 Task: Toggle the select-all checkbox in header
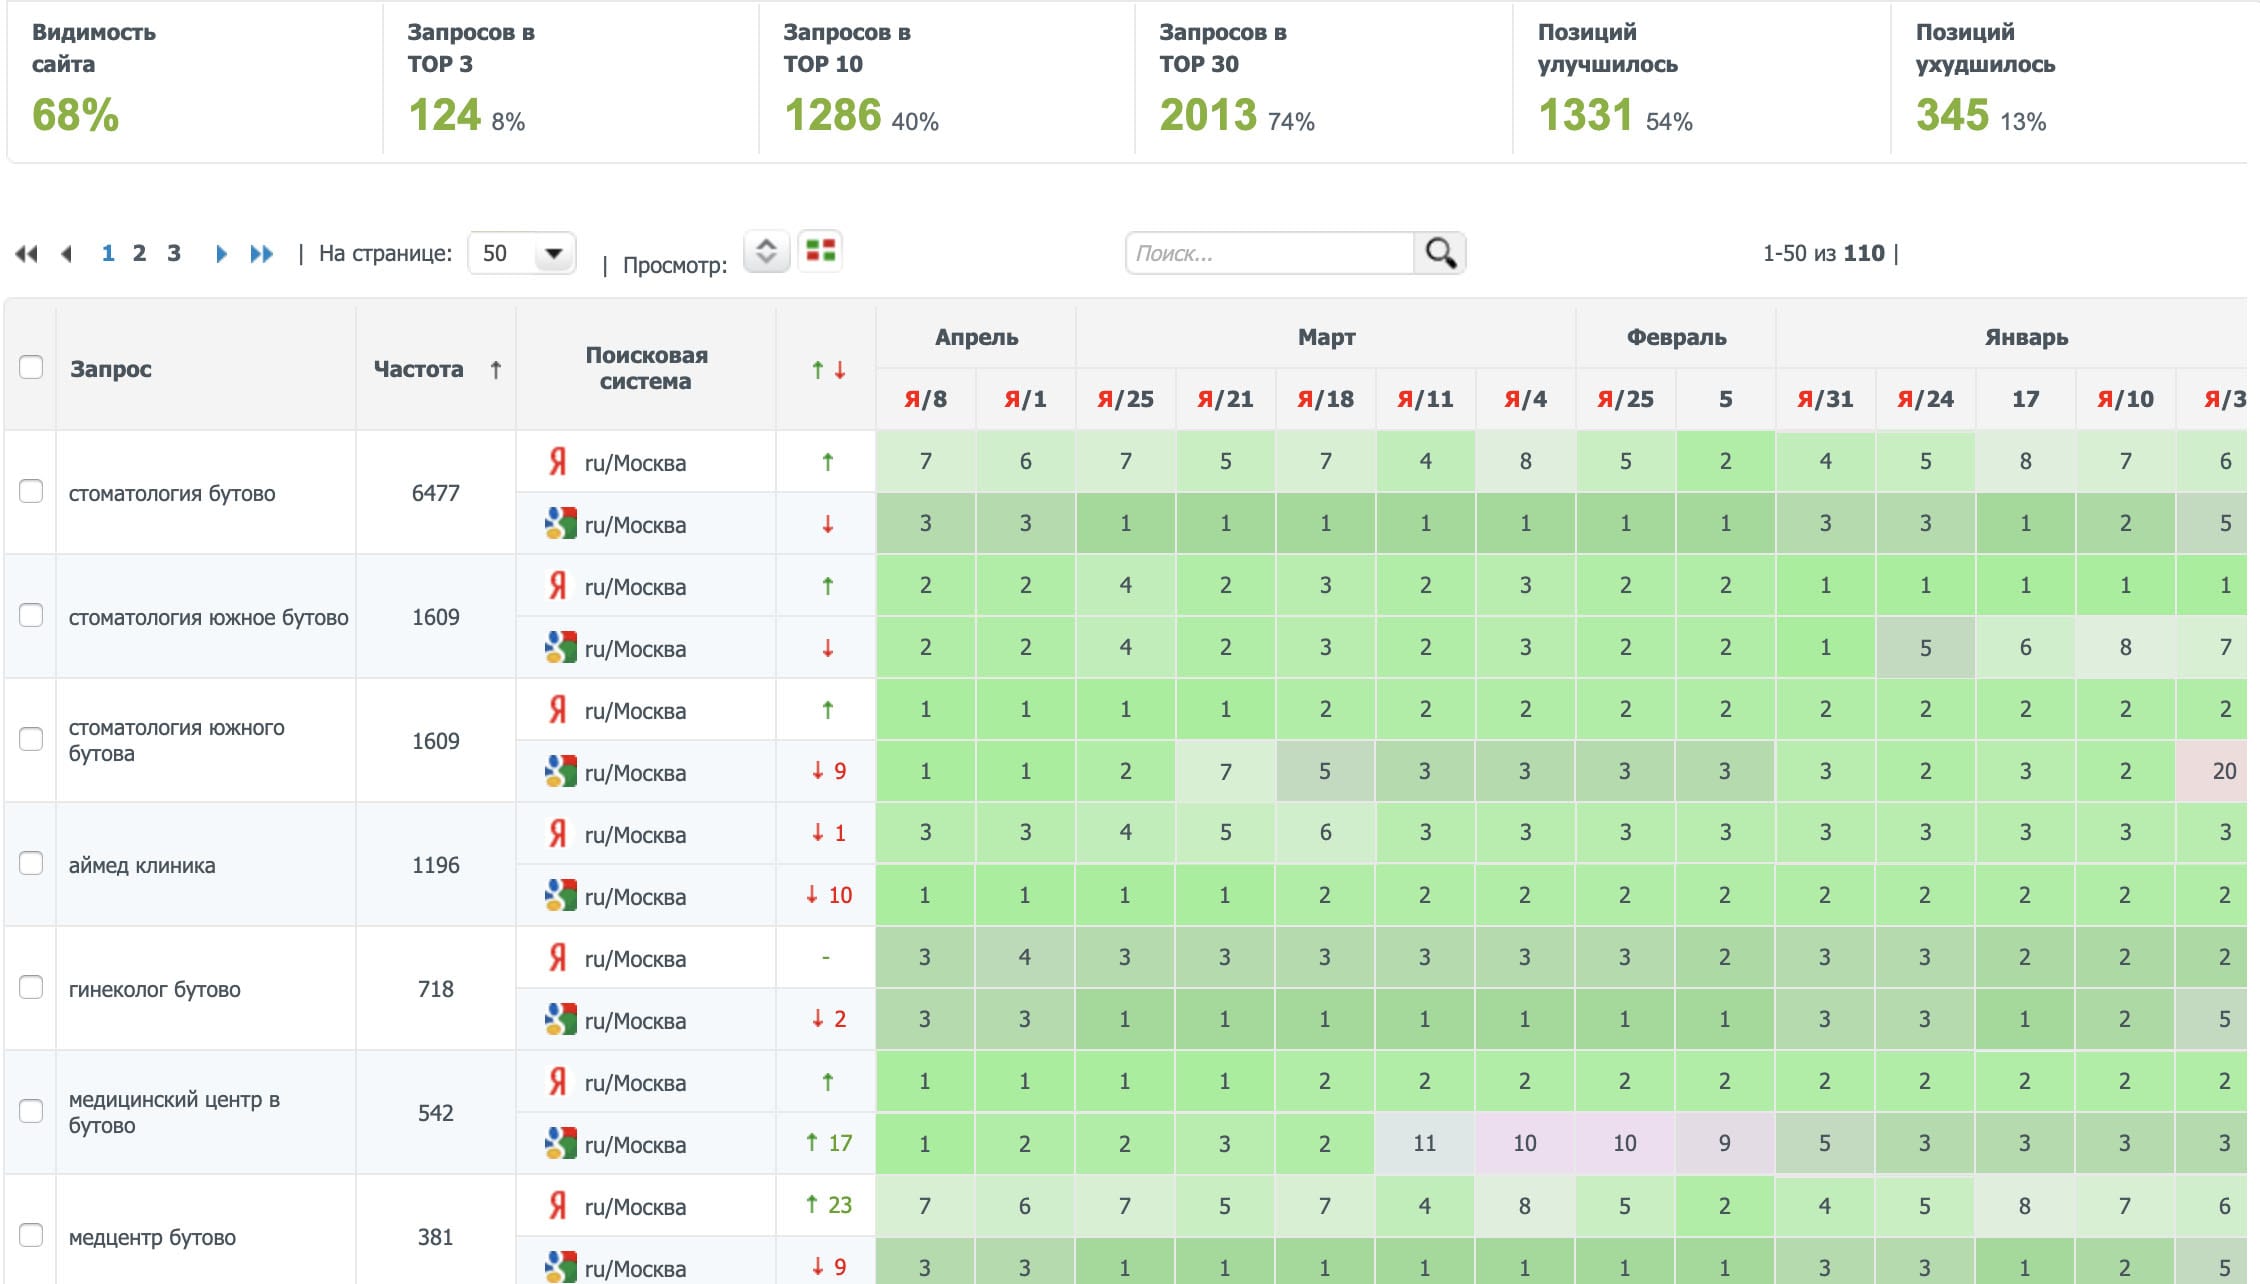click(x=31, y=367)
